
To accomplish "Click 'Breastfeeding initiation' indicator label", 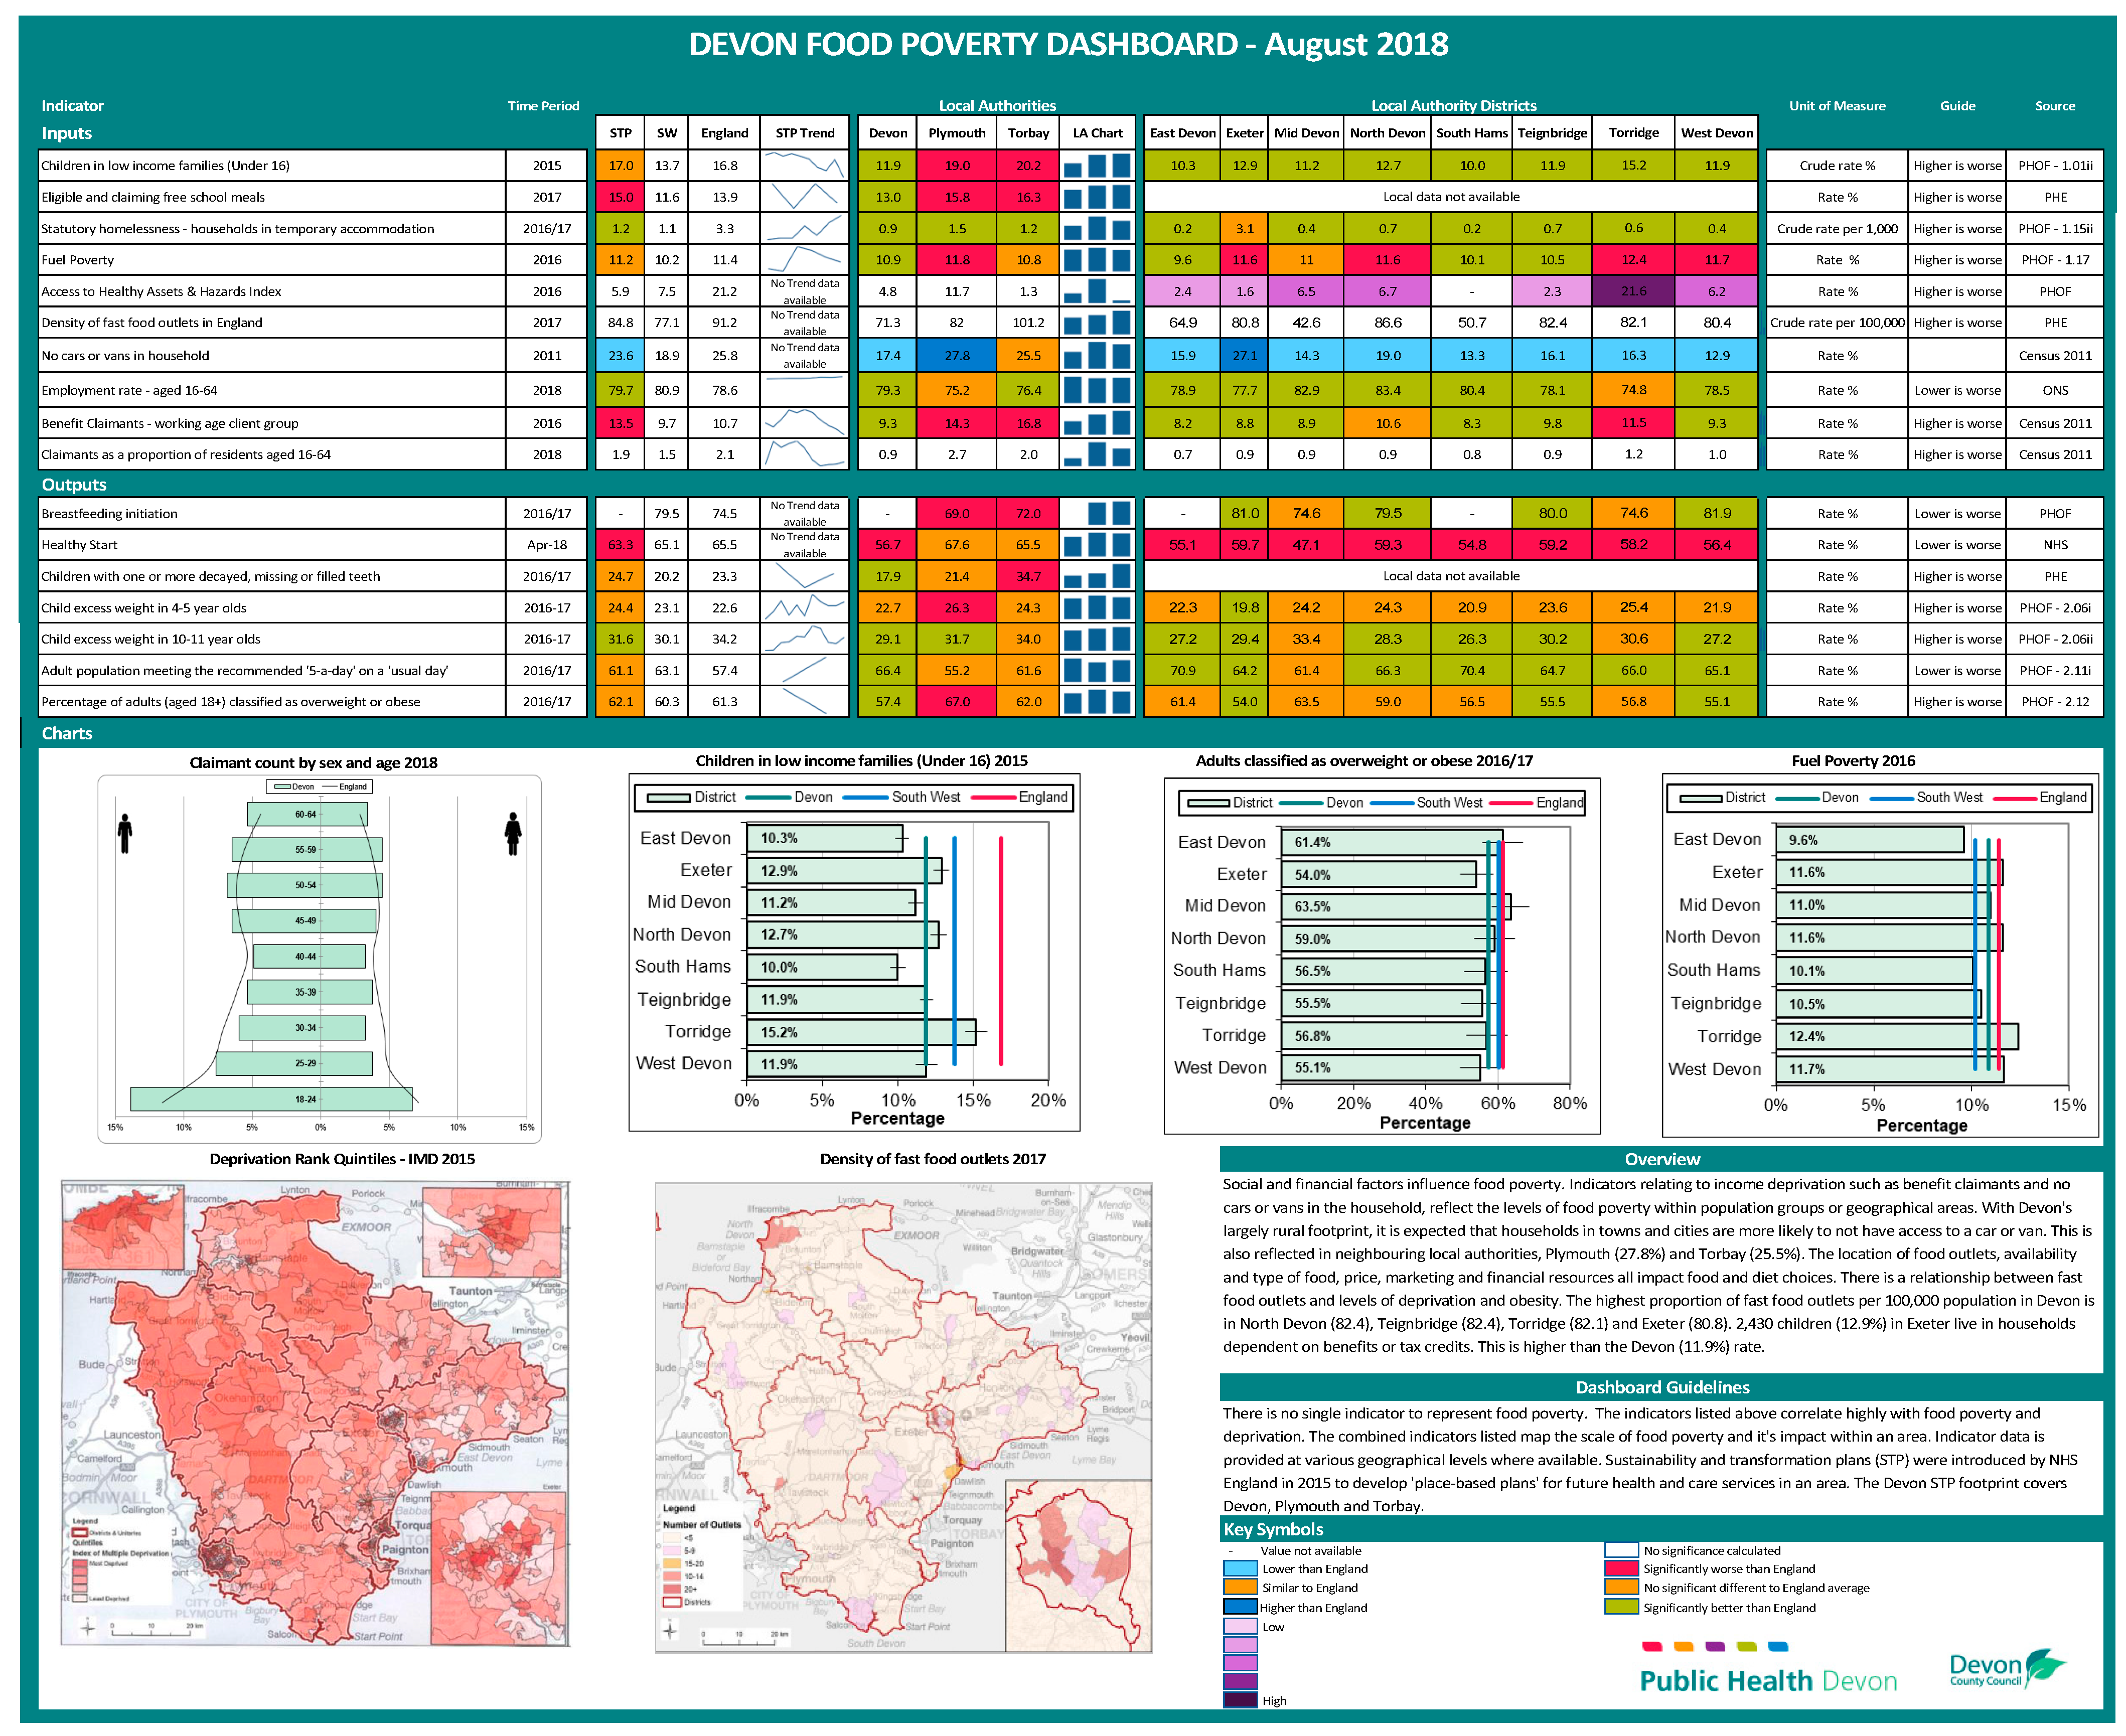I will tap(109, 514).
